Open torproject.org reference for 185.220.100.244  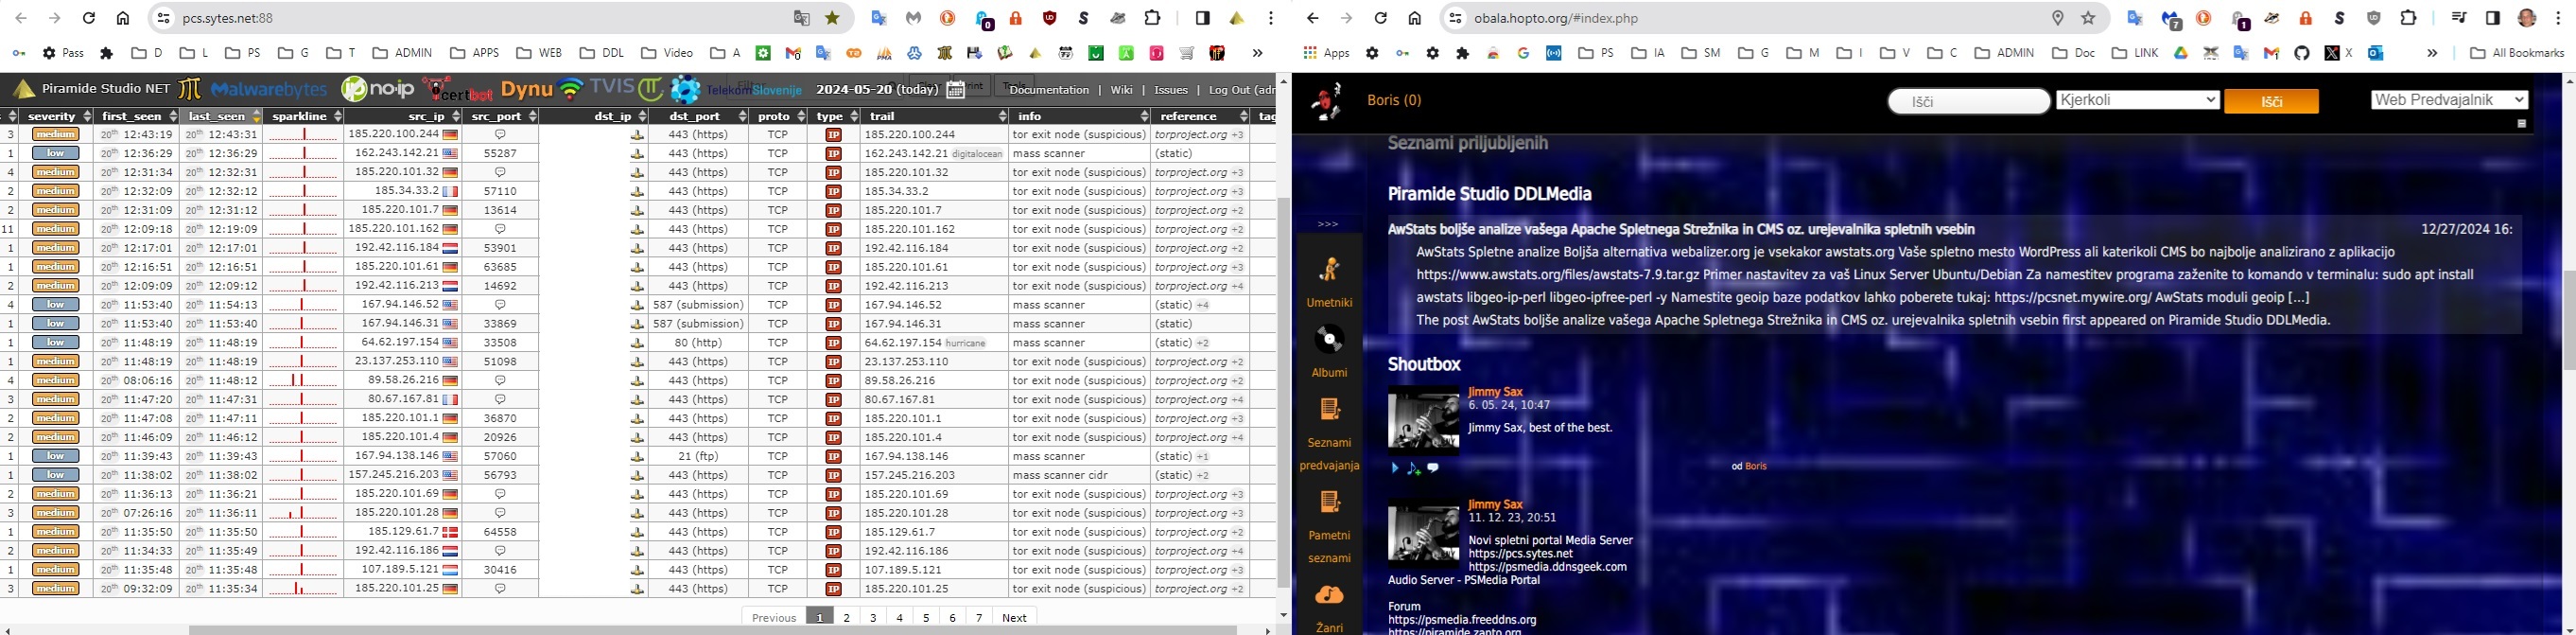[1190, 135]
